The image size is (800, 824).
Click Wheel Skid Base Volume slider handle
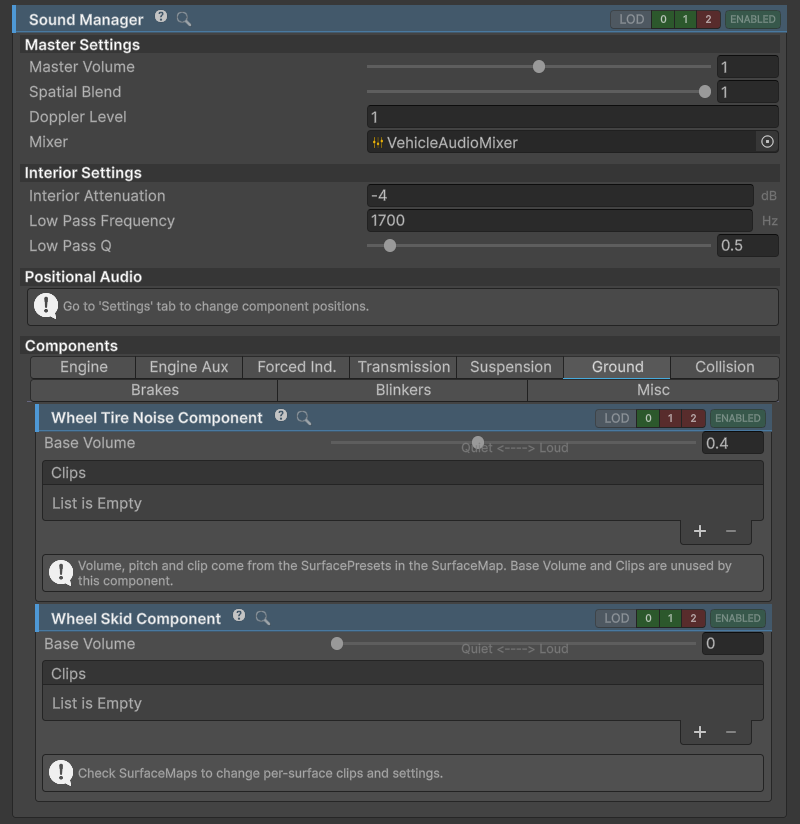pos(337,644)
